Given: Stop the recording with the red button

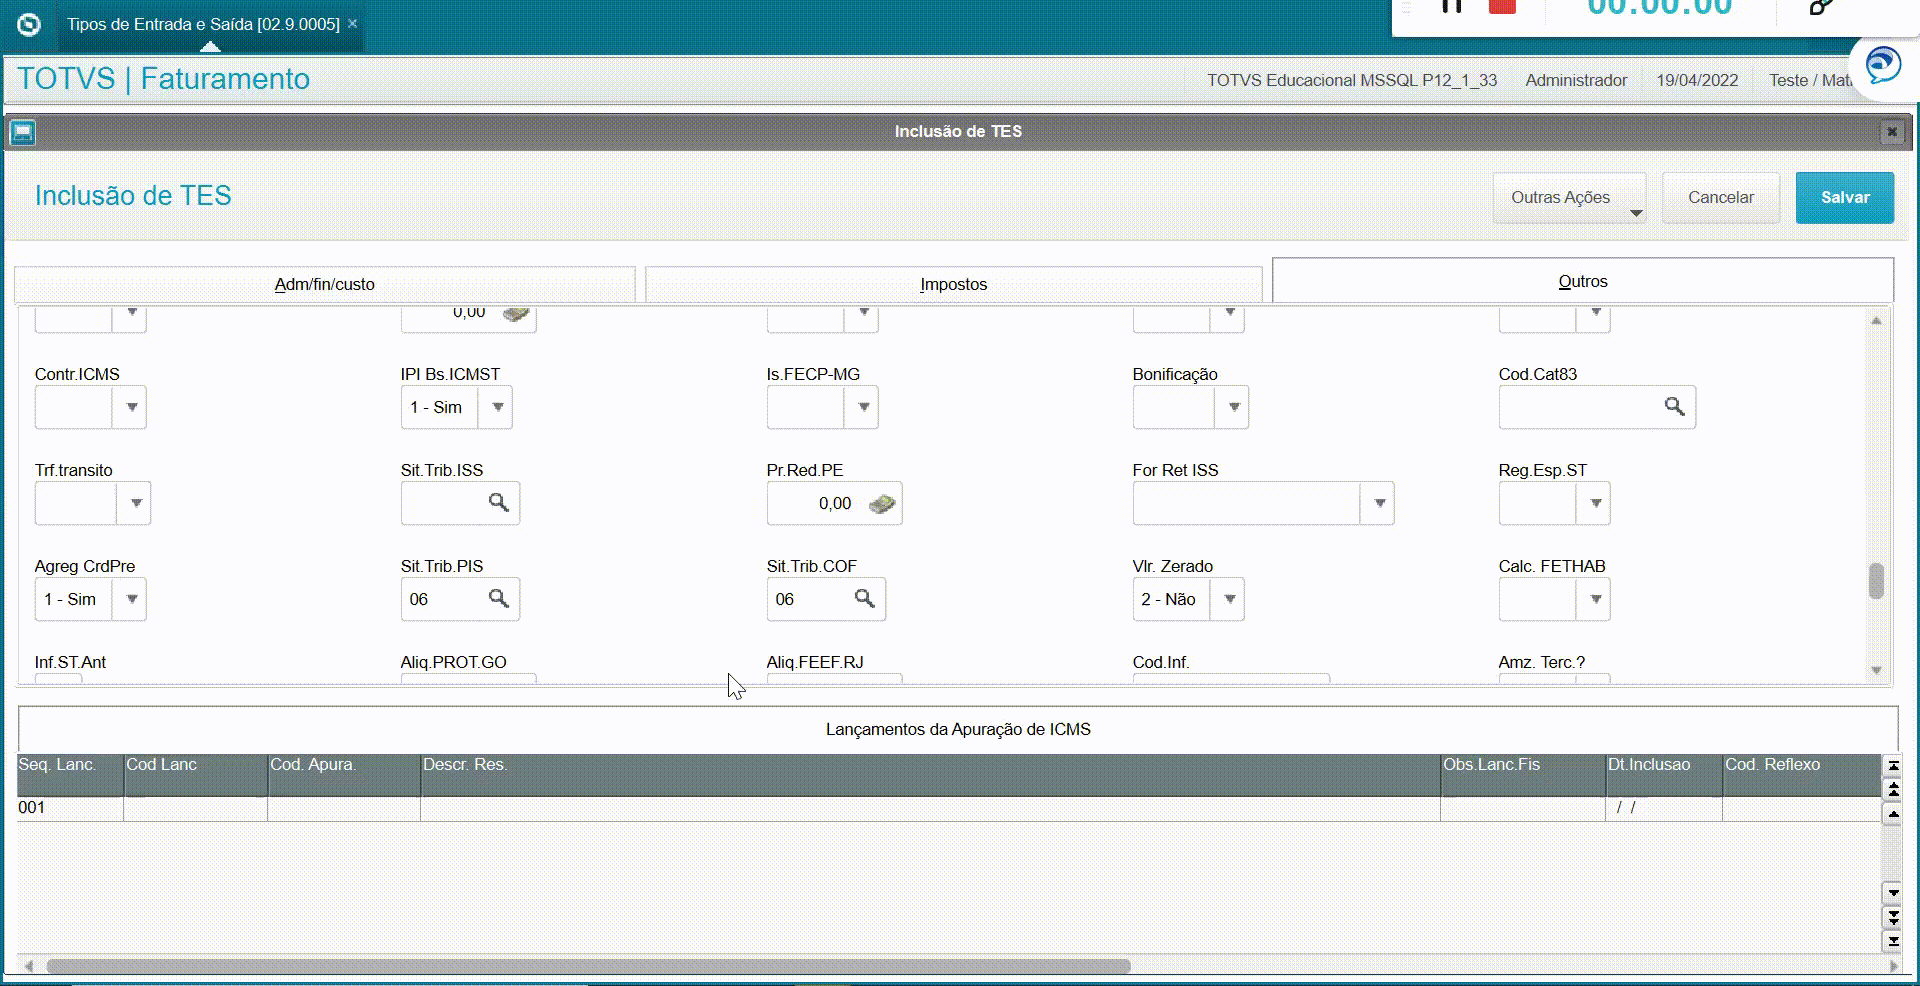Looking at the screenshot, I should (x=1502, y=7).
